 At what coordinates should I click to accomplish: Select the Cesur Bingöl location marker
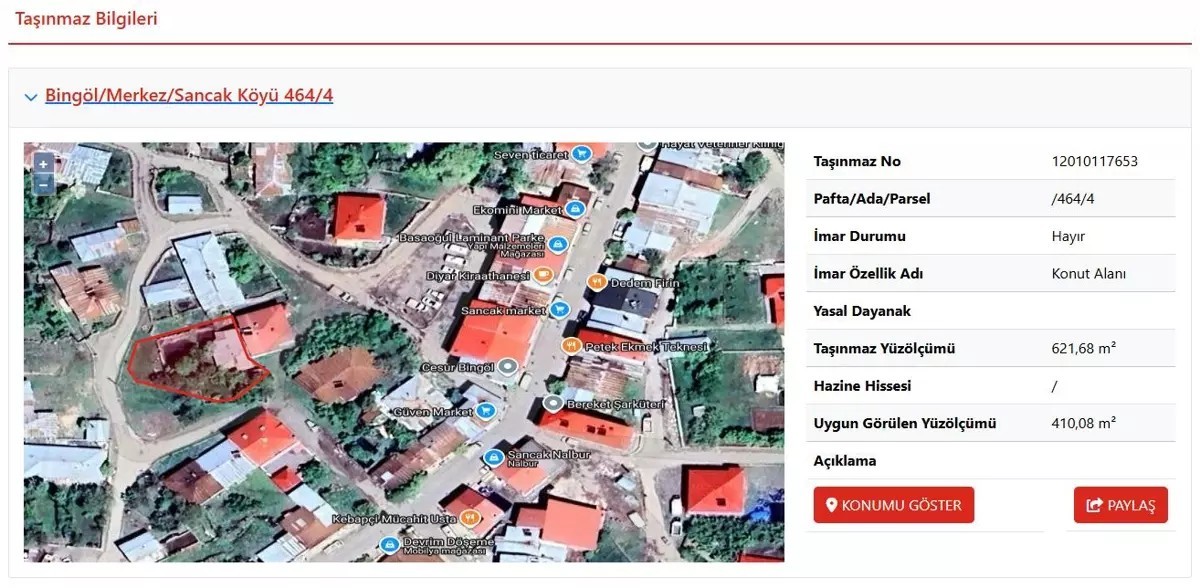click(x=509, y=367)
